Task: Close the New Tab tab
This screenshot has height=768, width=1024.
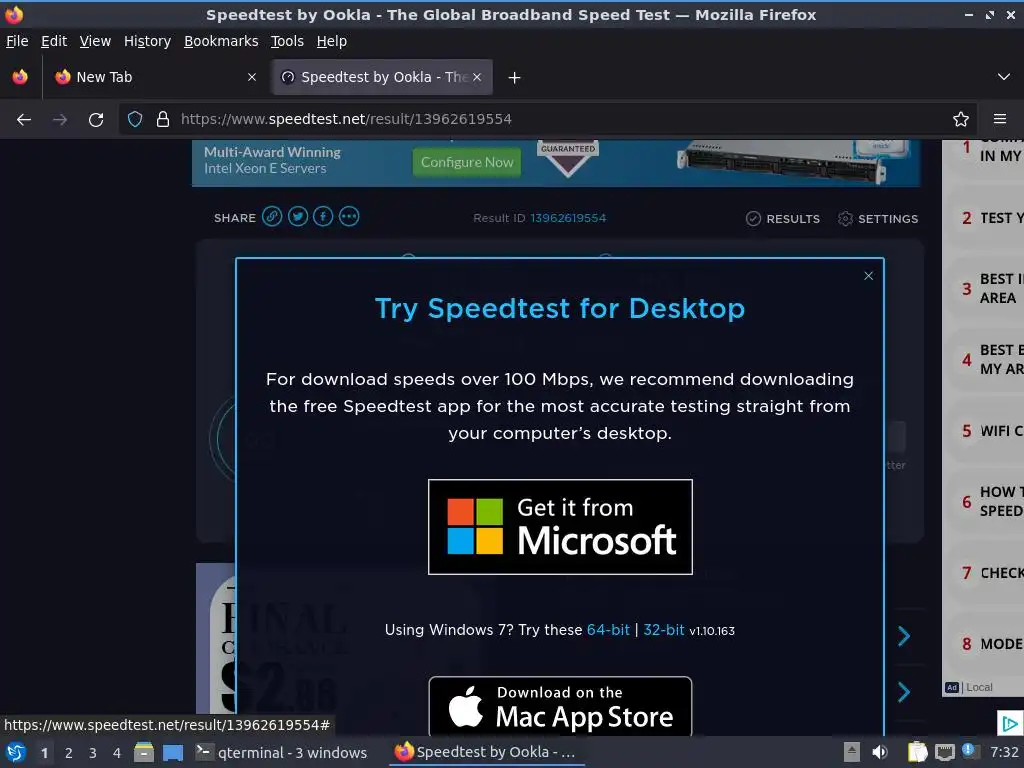Action: click(x=252, y=77)
